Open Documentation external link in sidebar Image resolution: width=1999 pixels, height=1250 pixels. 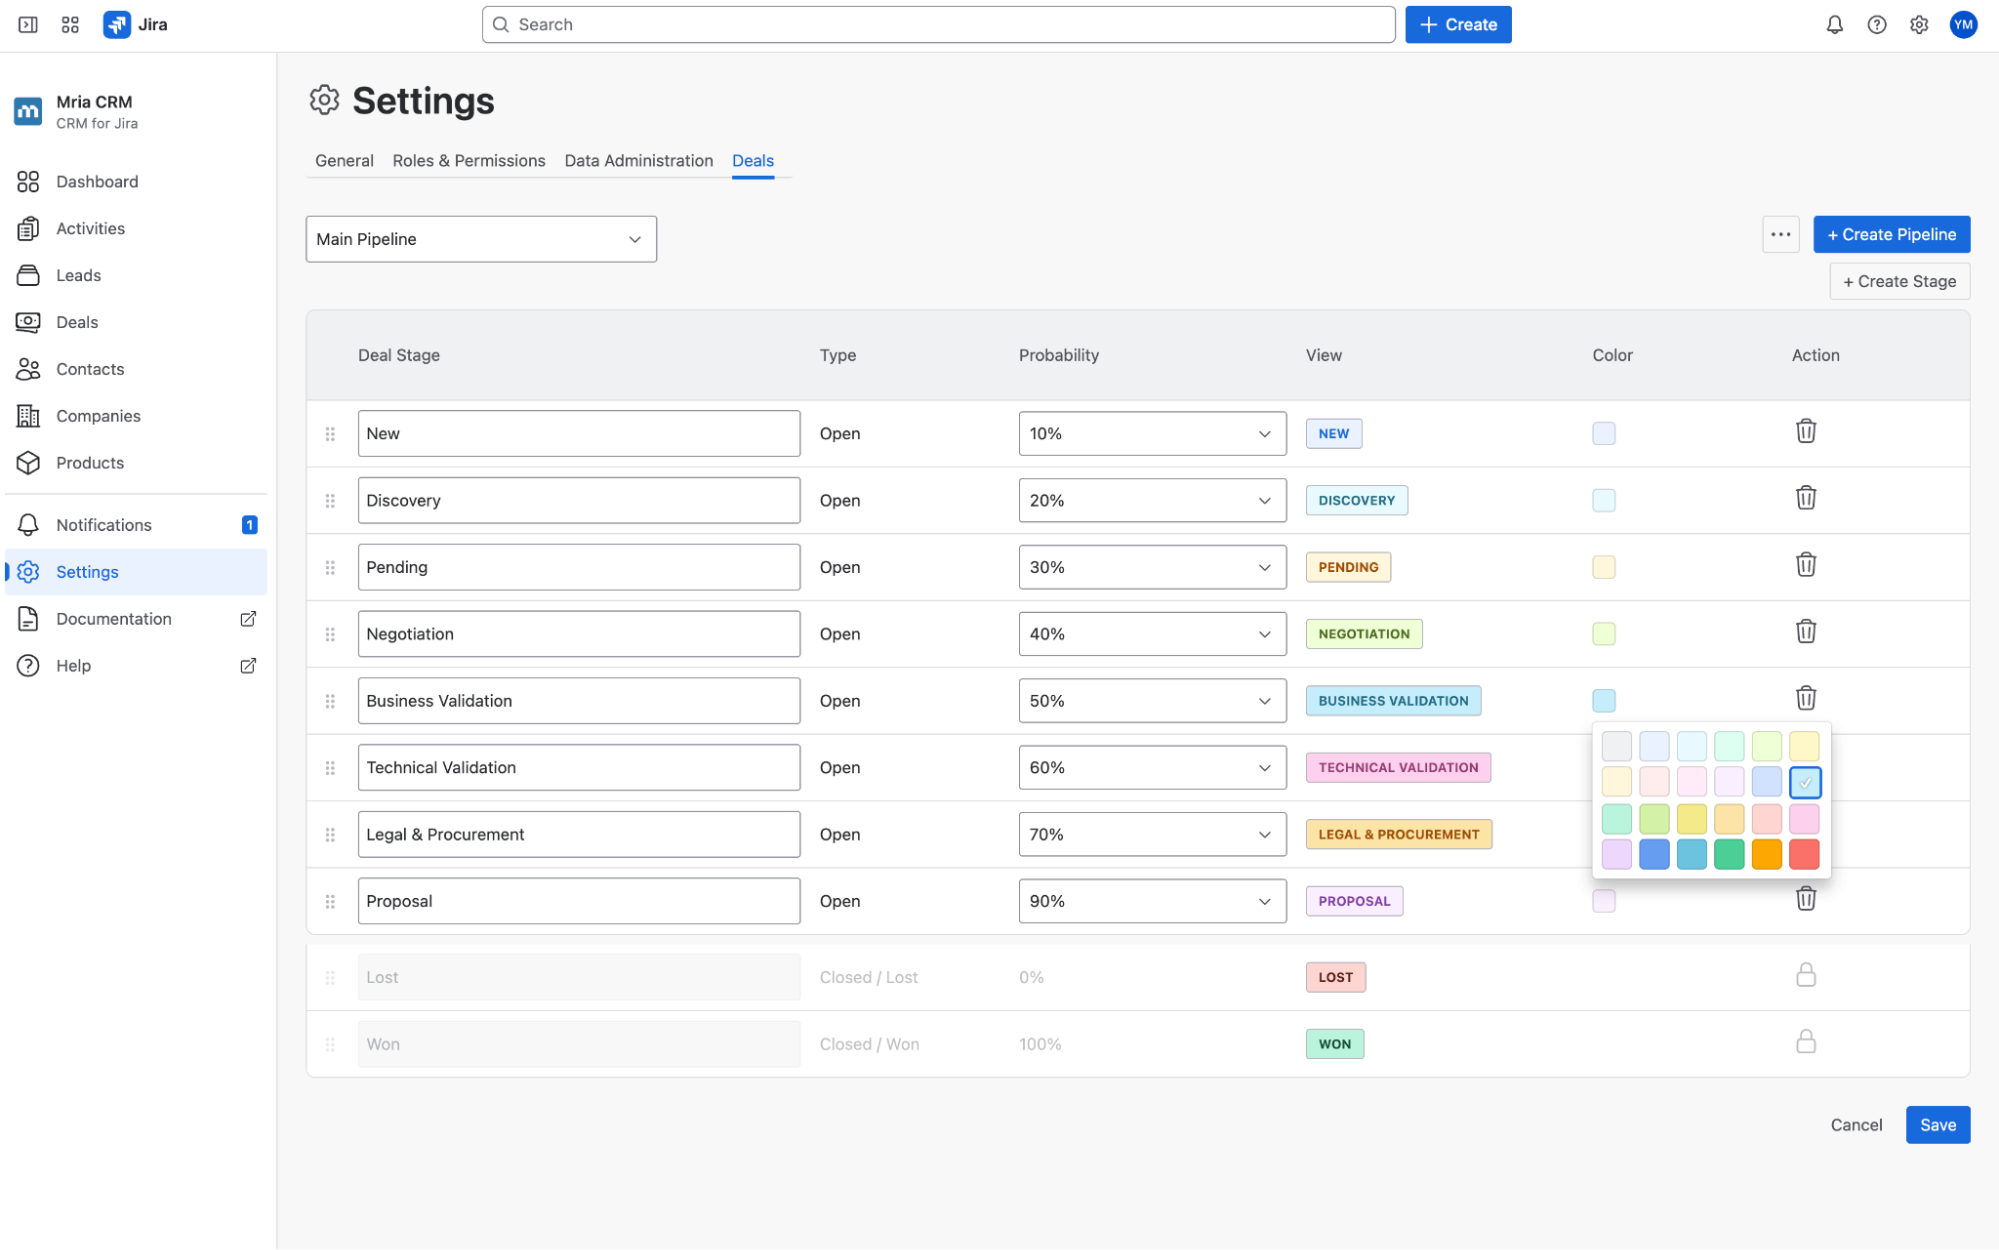click(x=136, y=619)
